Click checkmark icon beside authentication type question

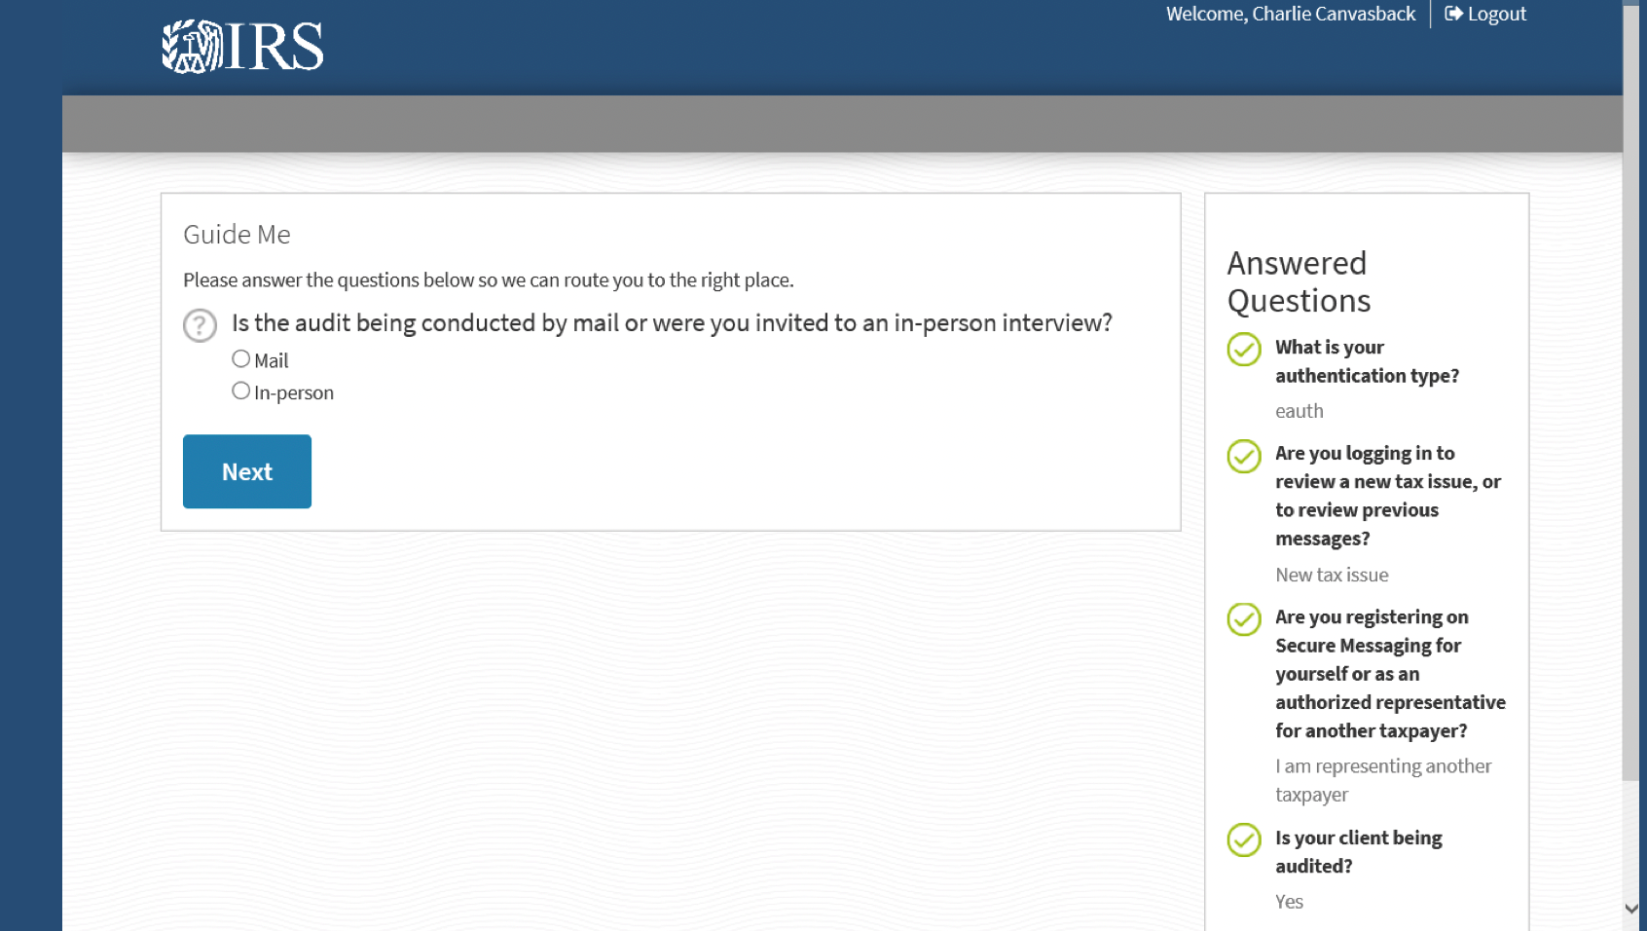[1244, 349]
